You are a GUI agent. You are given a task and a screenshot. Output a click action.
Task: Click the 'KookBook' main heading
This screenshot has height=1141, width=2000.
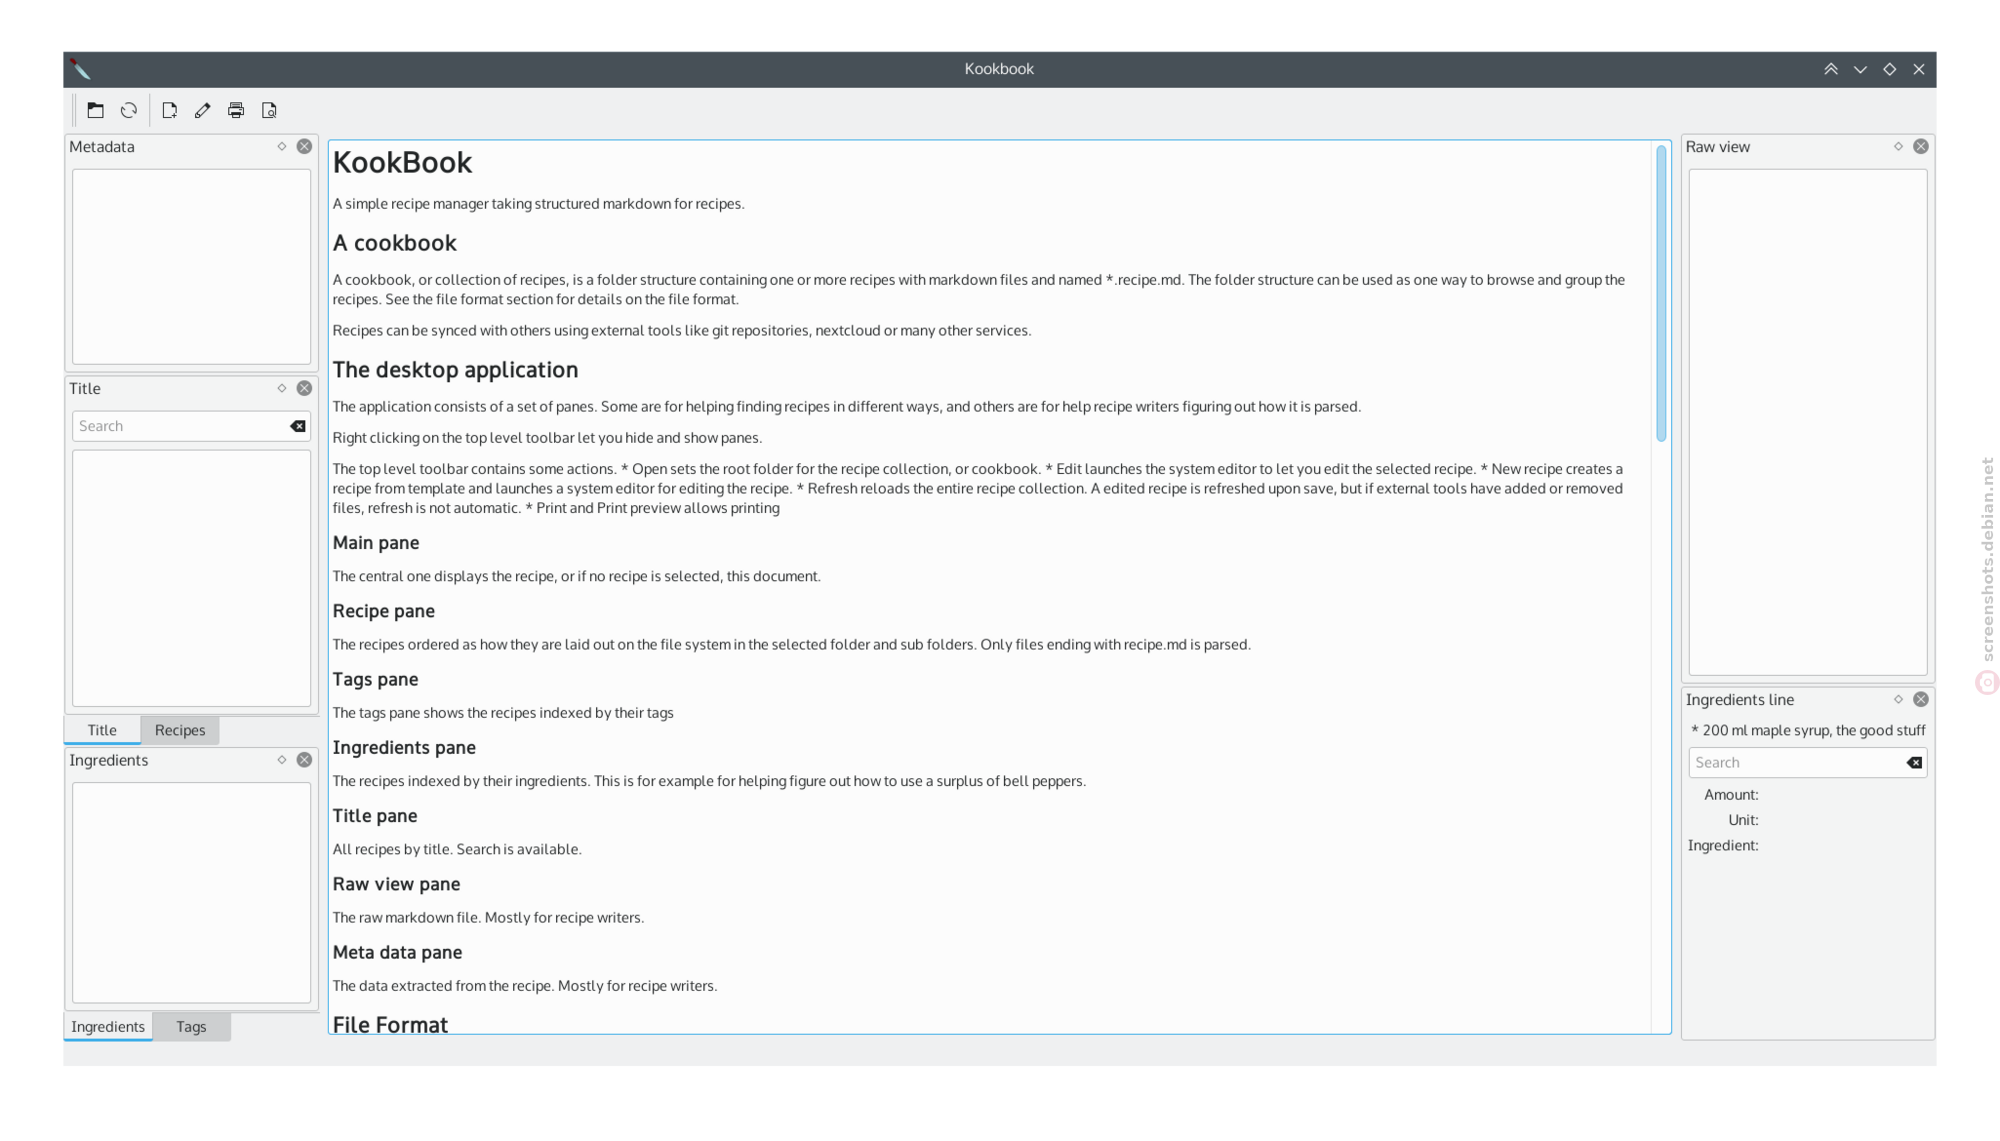click(x=402, y=162)
